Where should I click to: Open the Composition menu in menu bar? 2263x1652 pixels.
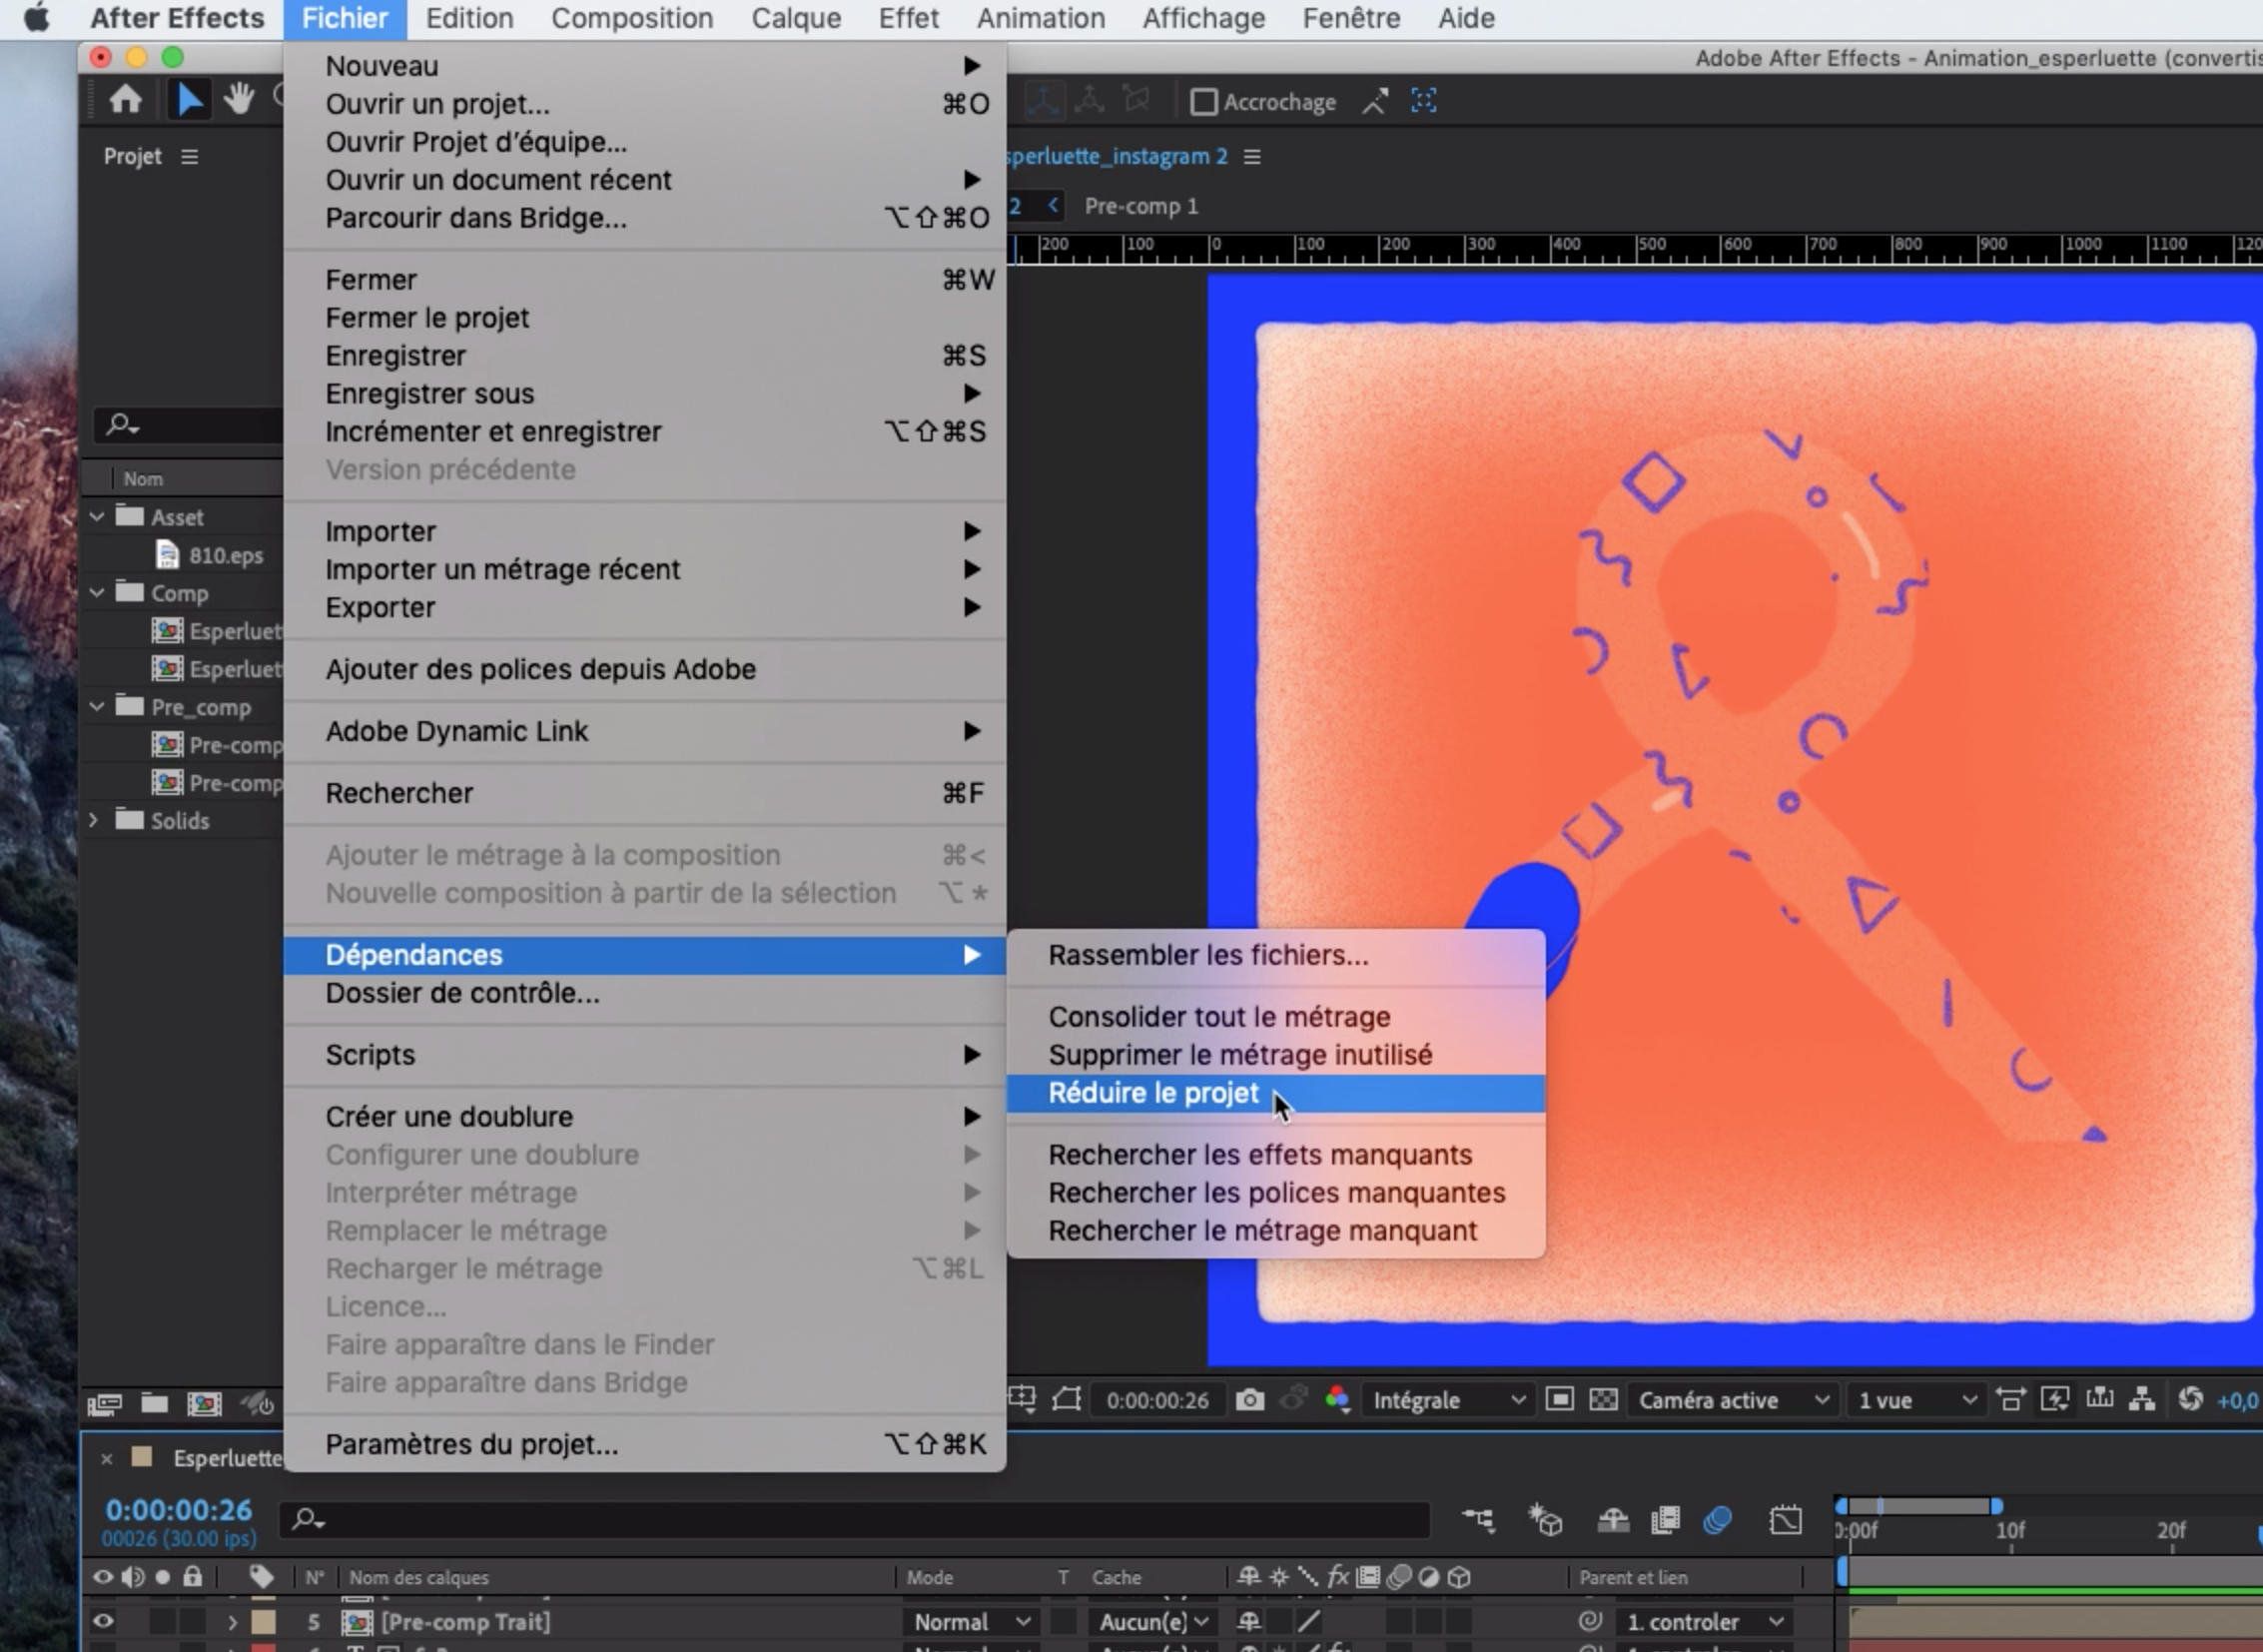pyautogui.click(x=632, y=18)
